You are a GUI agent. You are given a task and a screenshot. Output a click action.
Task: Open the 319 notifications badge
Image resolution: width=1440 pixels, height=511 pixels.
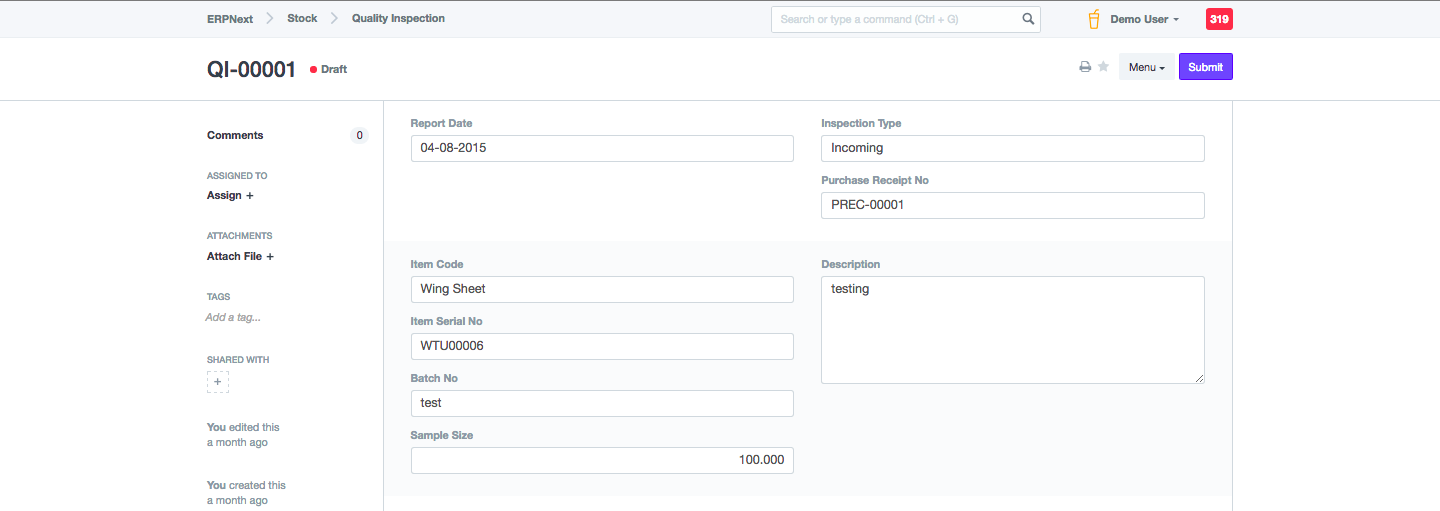[1219, 19]
